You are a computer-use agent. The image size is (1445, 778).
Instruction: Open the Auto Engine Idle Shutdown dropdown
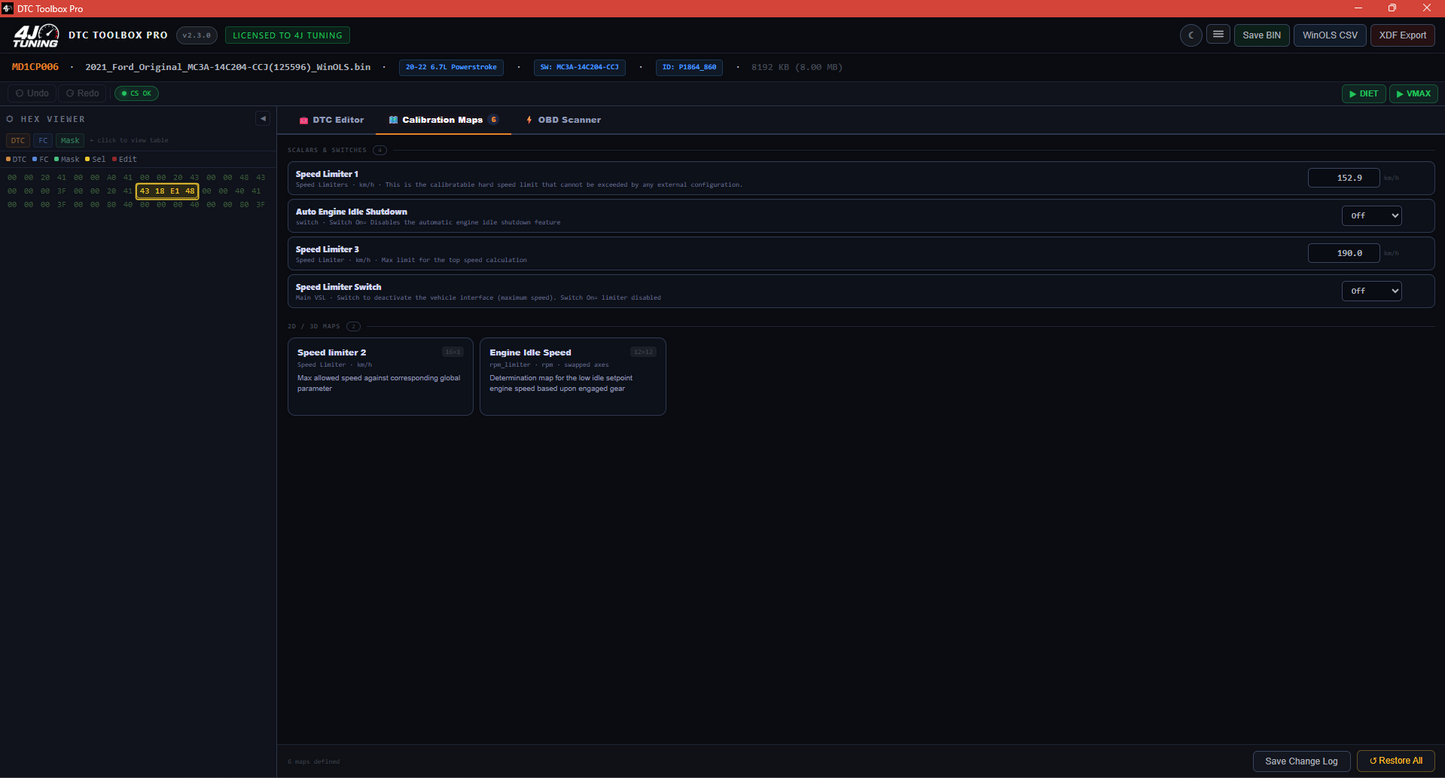[1371, 215]
